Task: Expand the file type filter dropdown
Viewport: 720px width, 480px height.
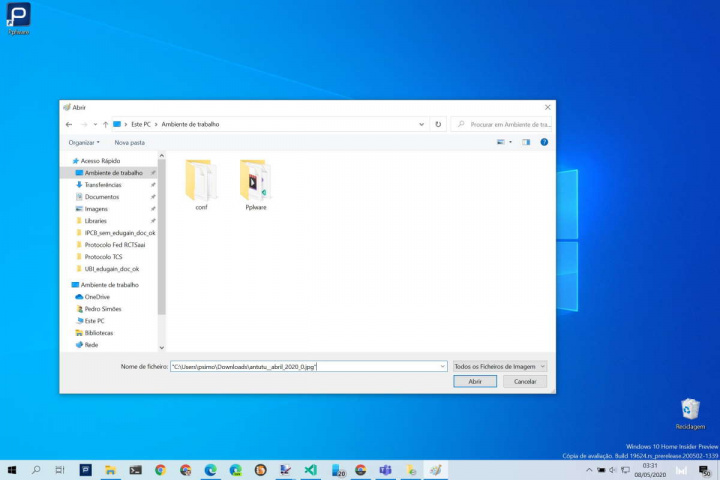Action: (x=500, y=366)
